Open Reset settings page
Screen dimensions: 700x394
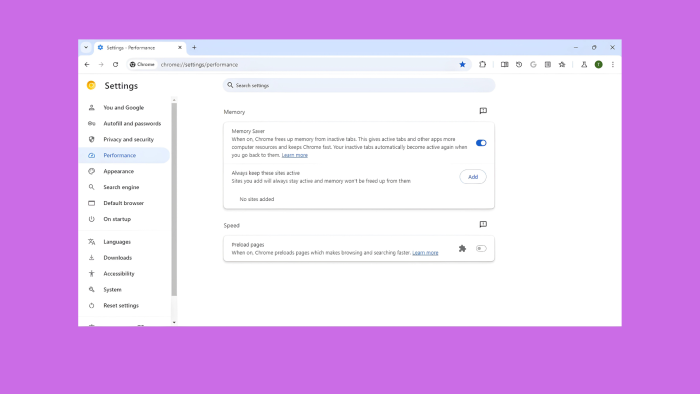click(x=124, y=306)
